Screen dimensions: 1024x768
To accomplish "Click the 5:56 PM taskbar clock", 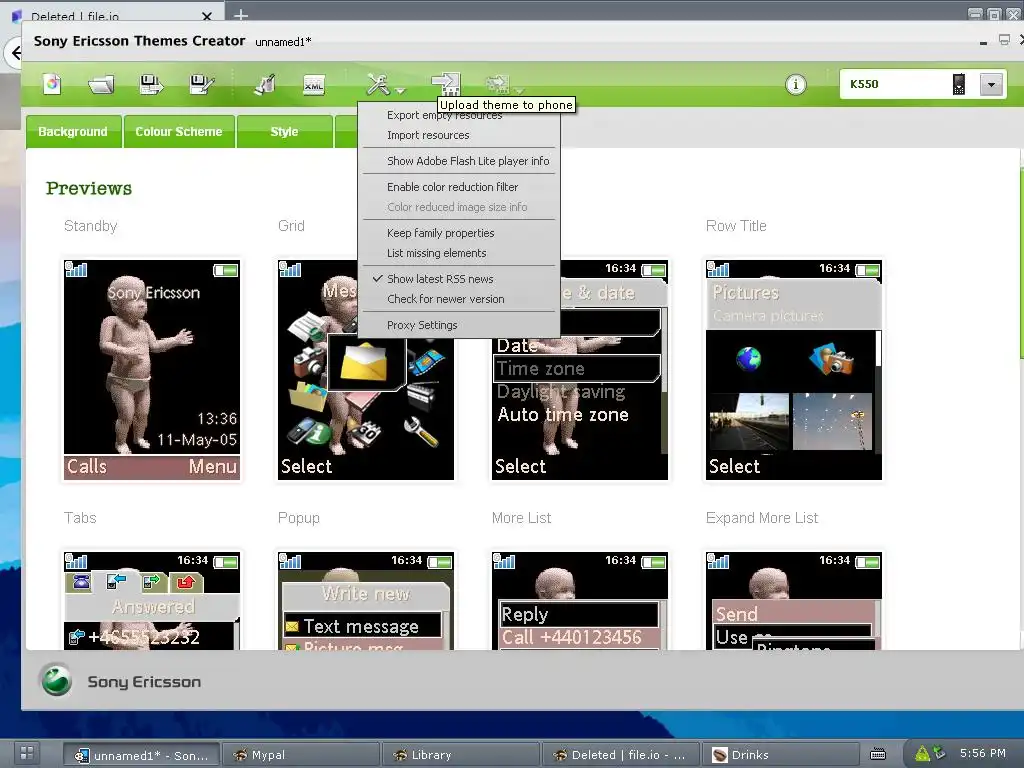I will 983,753.
